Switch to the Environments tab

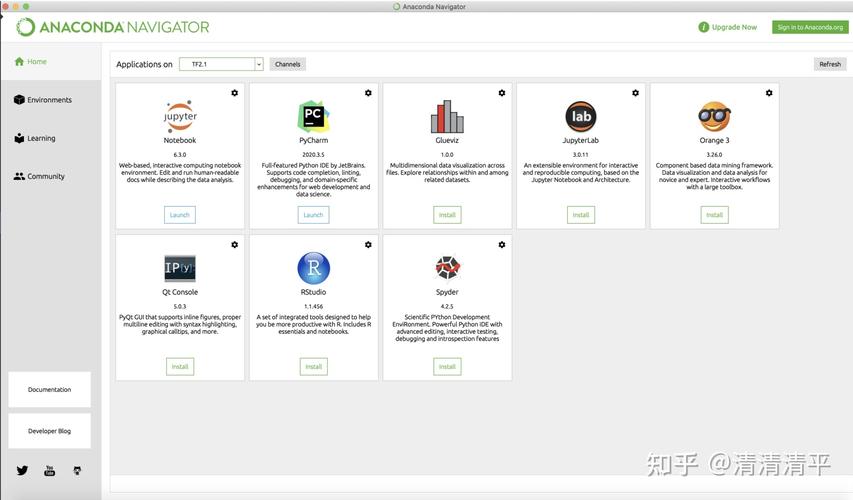pos(43,100)
